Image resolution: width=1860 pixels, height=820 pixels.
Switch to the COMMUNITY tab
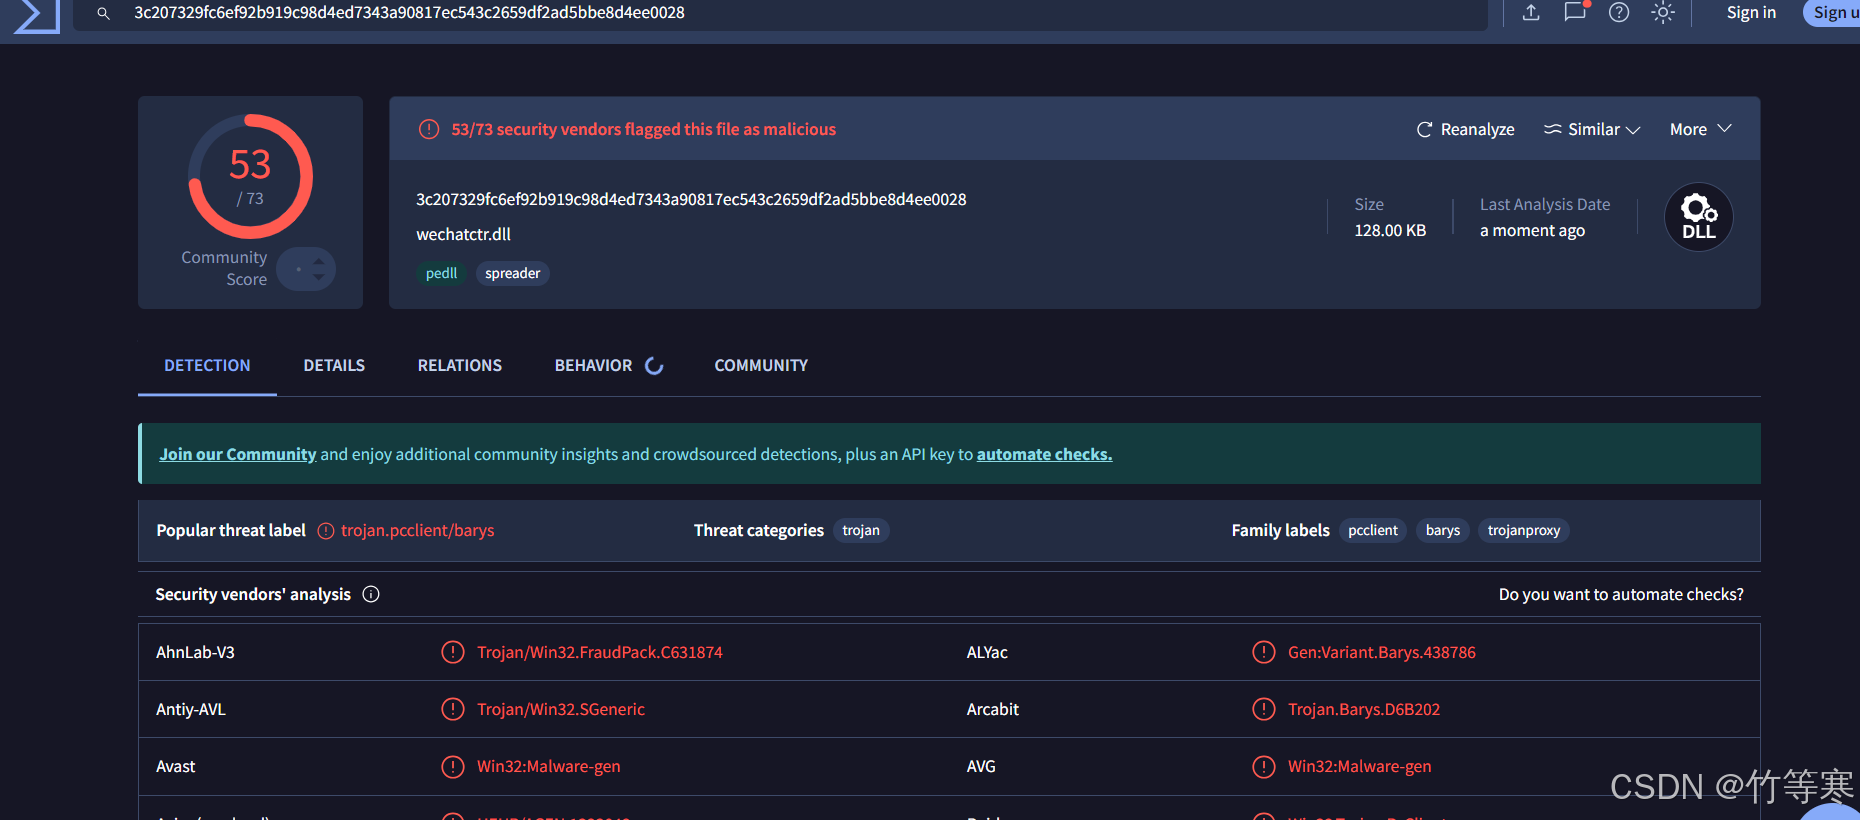(x=761, y=366)
